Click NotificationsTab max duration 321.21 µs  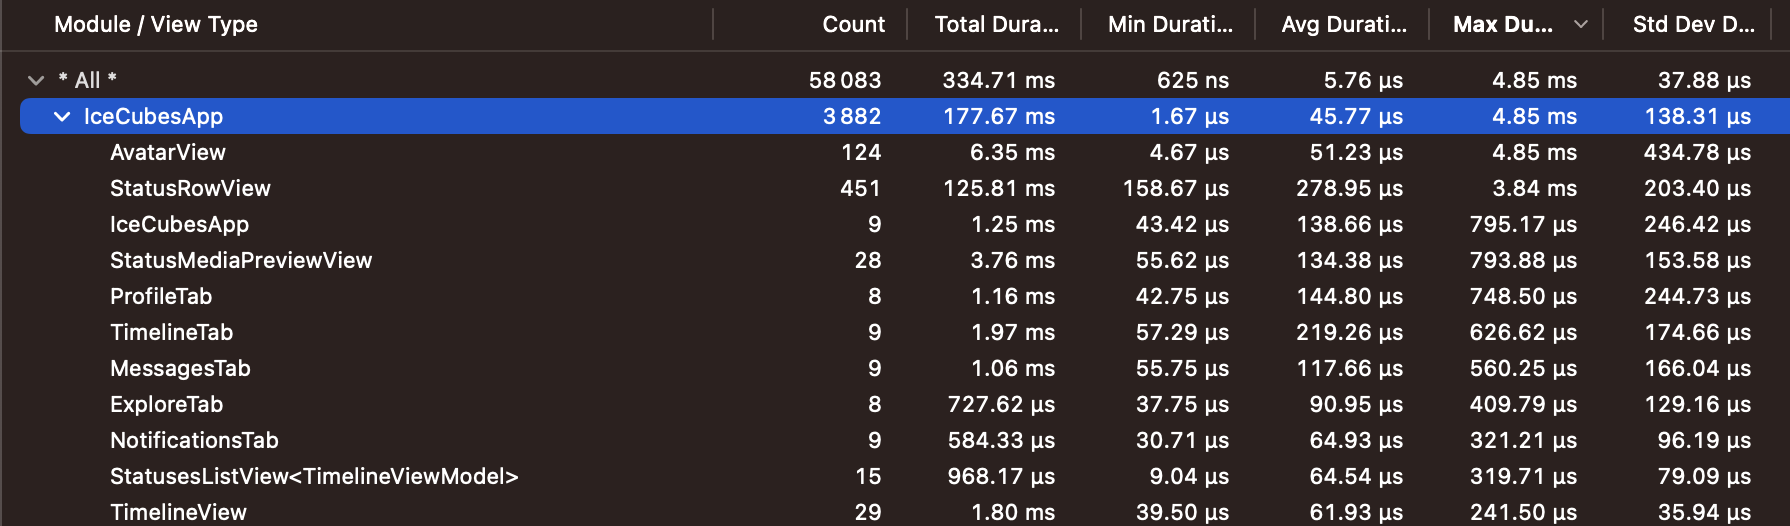1524,440
